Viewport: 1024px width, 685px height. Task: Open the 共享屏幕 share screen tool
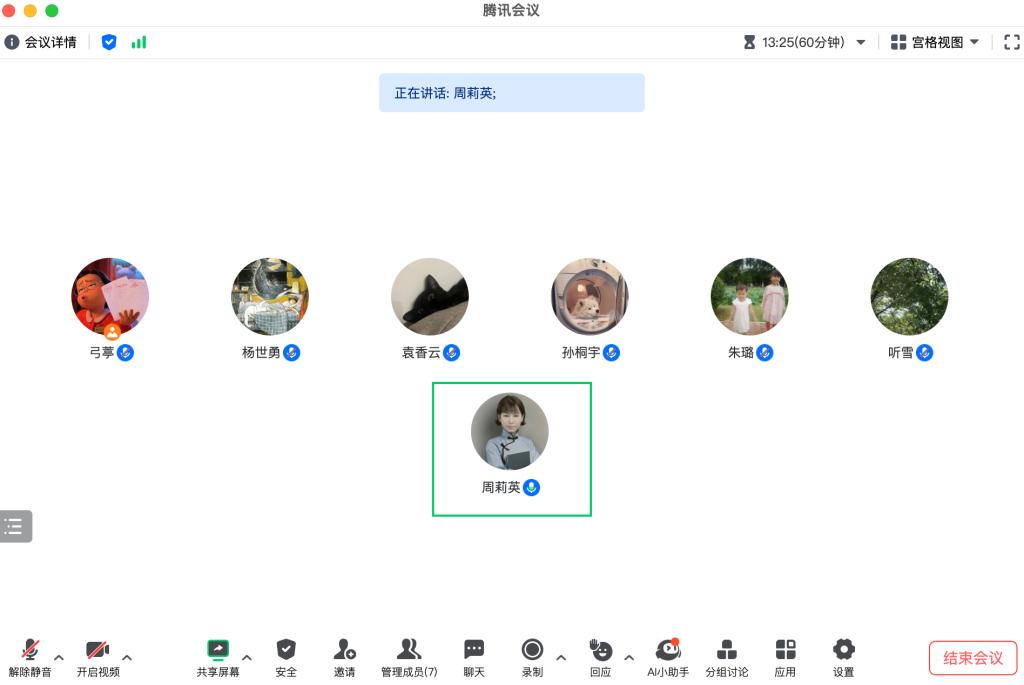coord(217,658)
